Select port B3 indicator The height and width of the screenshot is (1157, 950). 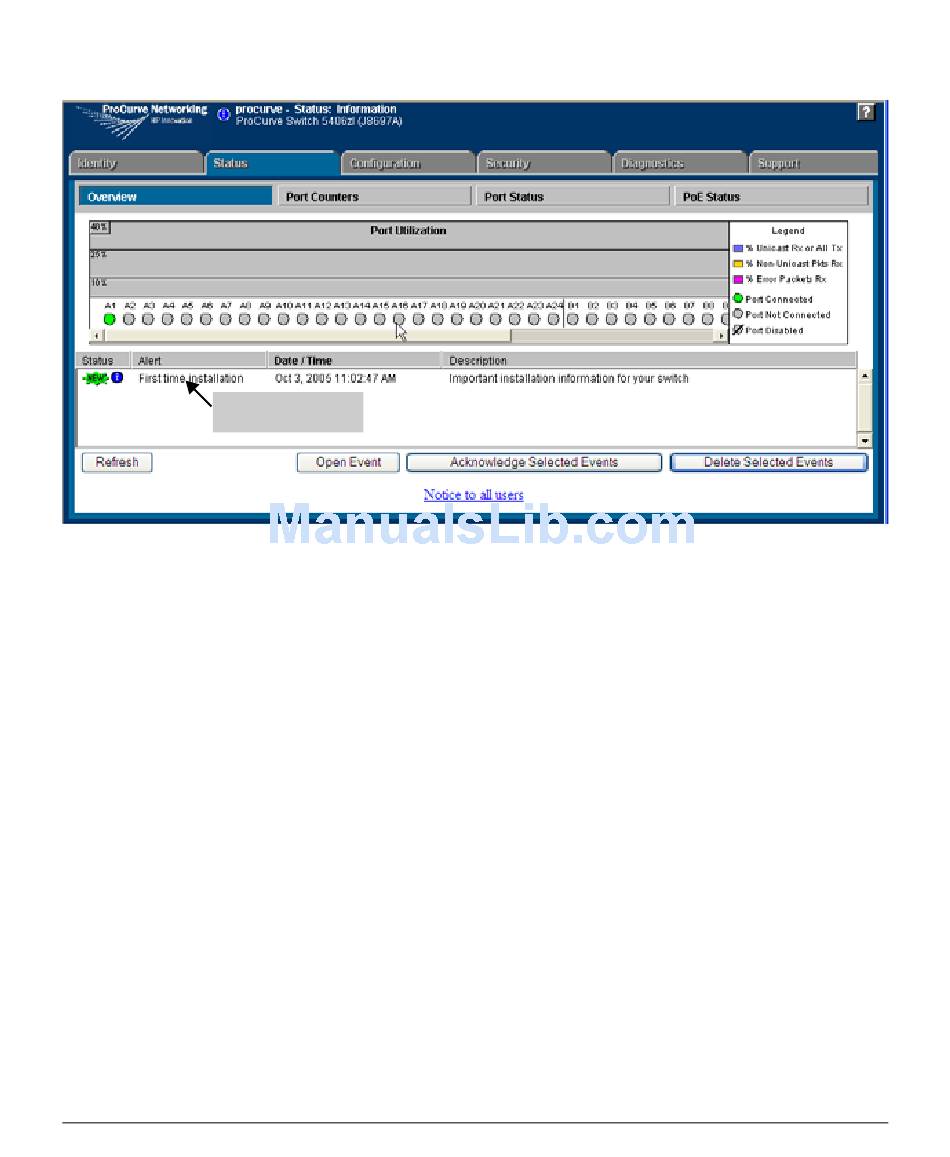click(x=611, y=319)
